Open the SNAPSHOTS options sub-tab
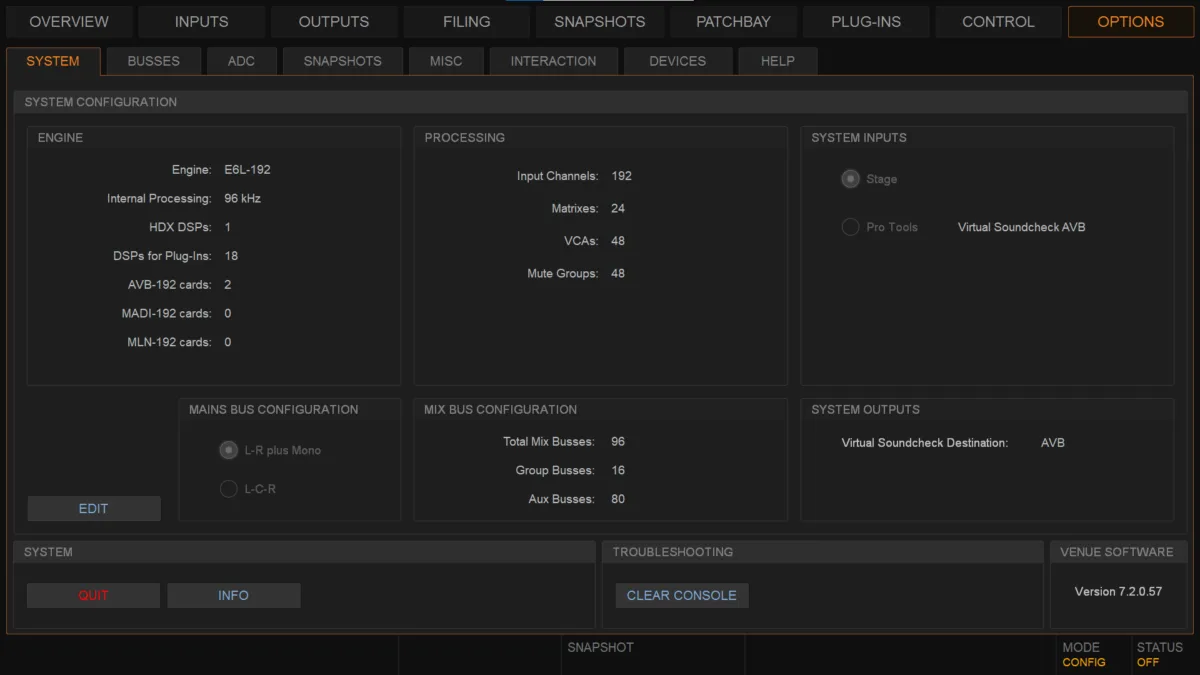1200x675 pixels. point(342,61)
